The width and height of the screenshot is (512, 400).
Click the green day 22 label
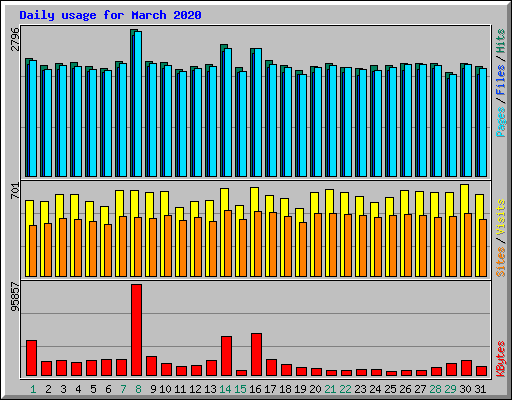tap(345, 389)
